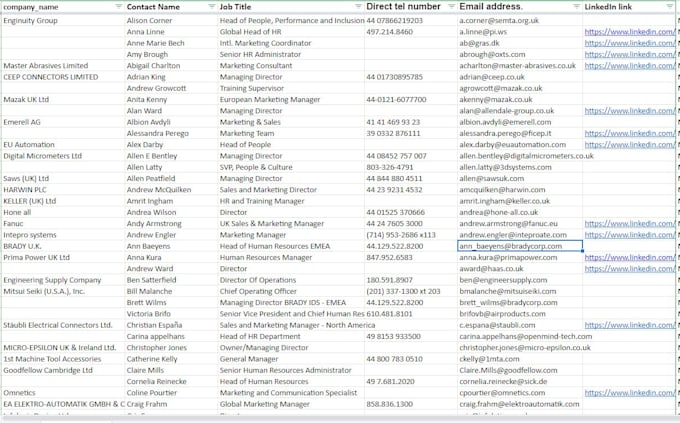
Task: Open Anna Linne's LinkedIn link
Action: click(x=630, y=32)
